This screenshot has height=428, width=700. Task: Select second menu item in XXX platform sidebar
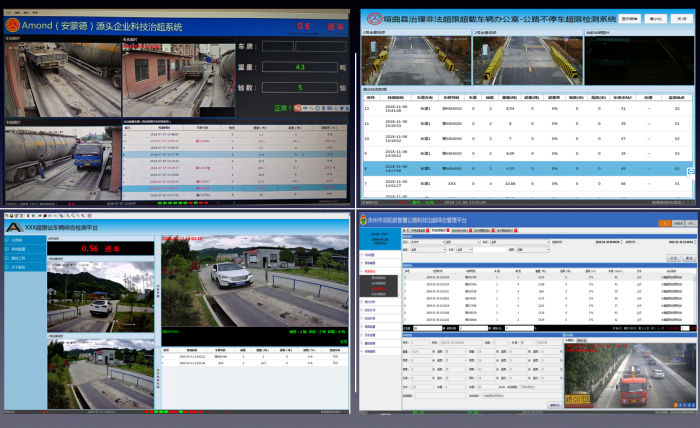pos(26,249)
